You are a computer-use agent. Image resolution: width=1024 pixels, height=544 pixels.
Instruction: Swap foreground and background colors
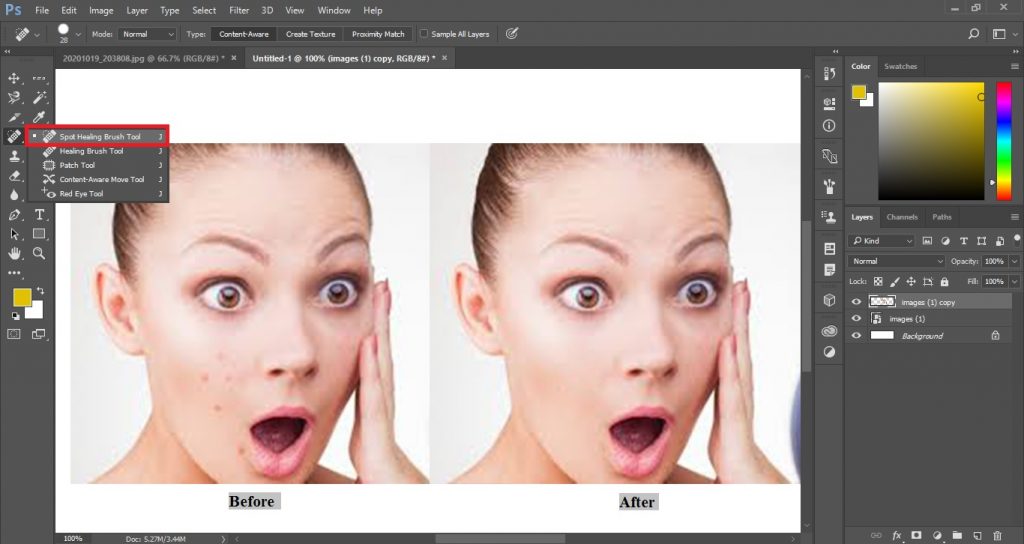click(x=40, y=290)
